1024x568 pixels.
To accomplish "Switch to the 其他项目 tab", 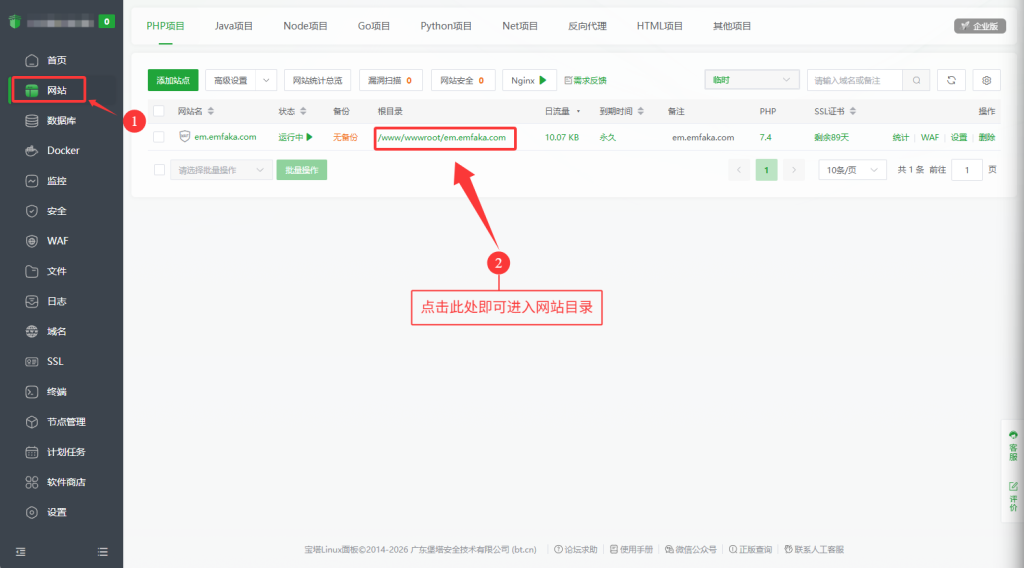I will (x=731, y=26).
